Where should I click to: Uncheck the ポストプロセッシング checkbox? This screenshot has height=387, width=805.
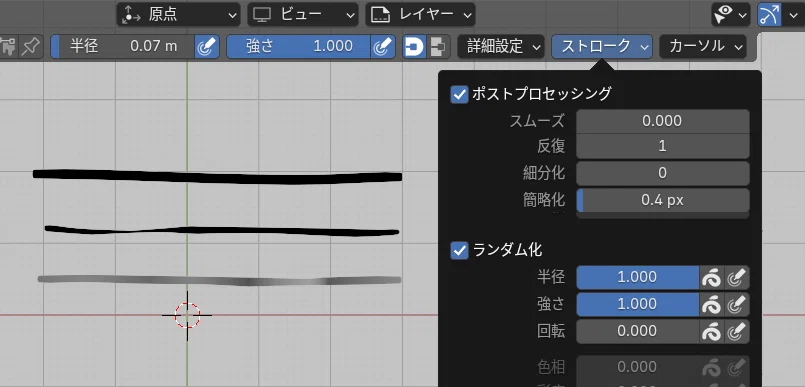click(459, 94)
